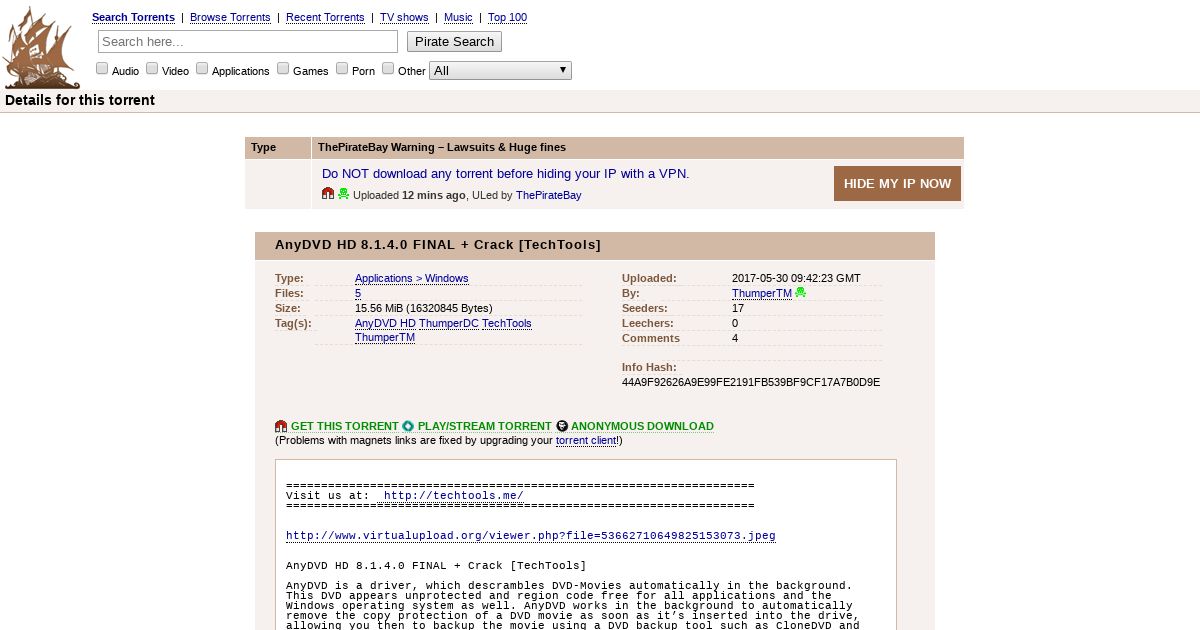This screenshot has width=1200, height=630.
Task: Open the AnyDVD HD tag
Action: click(385, 323)
